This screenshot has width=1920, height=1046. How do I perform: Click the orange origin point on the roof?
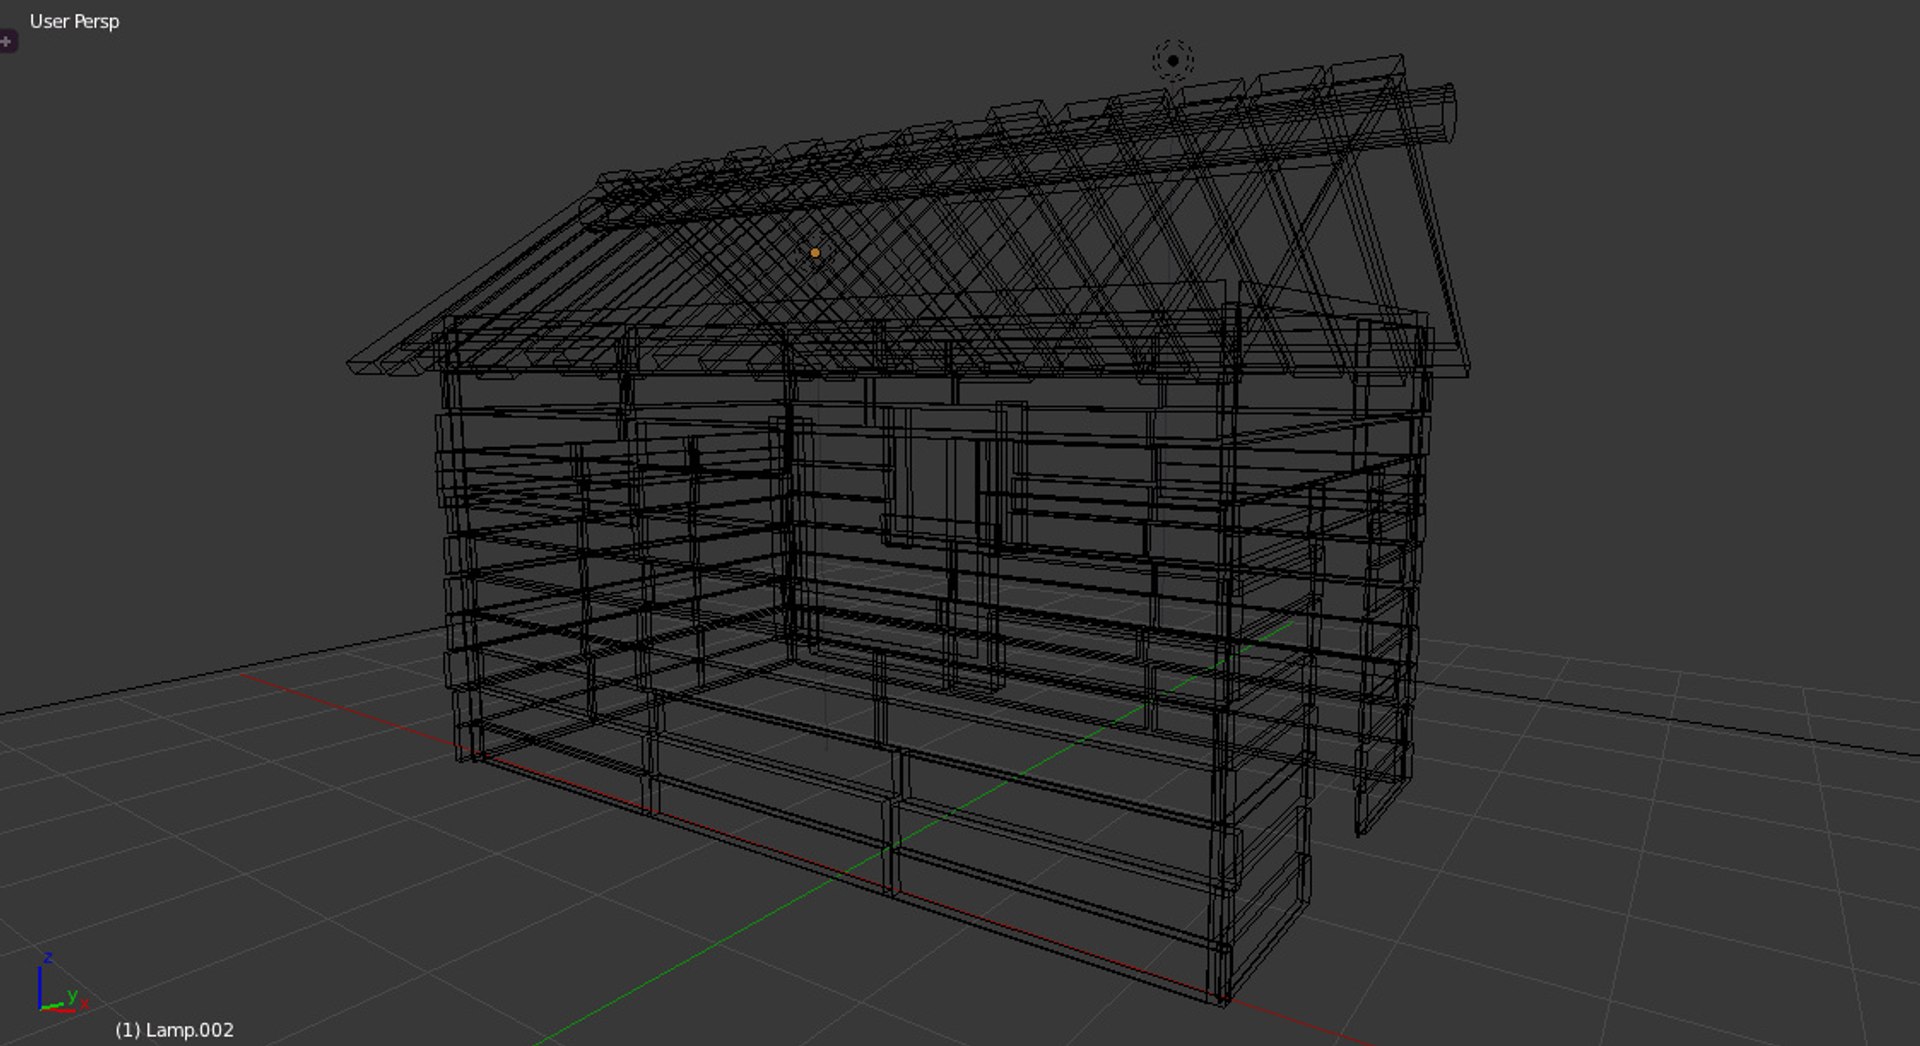click(815, 253)
